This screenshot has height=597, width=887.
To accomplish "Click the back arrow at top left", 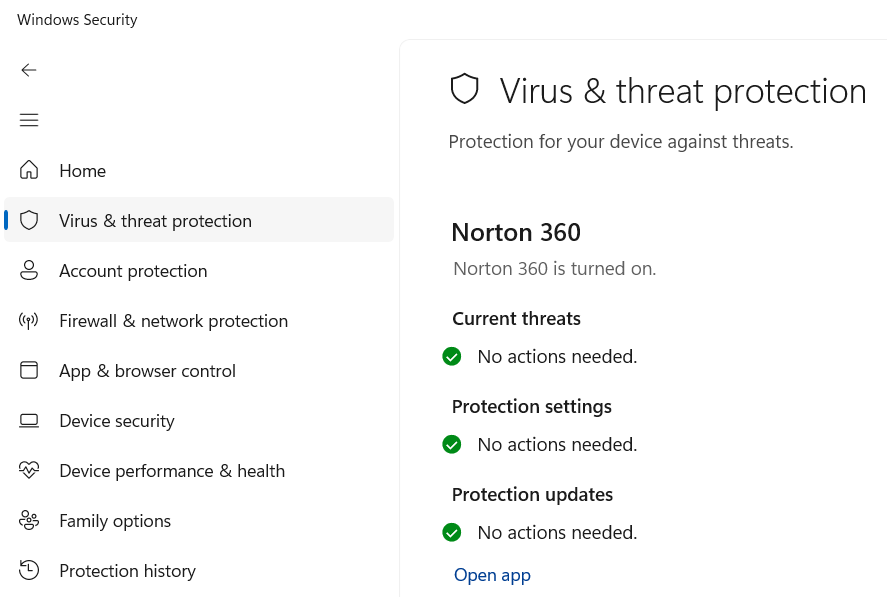I will (29, 70).
